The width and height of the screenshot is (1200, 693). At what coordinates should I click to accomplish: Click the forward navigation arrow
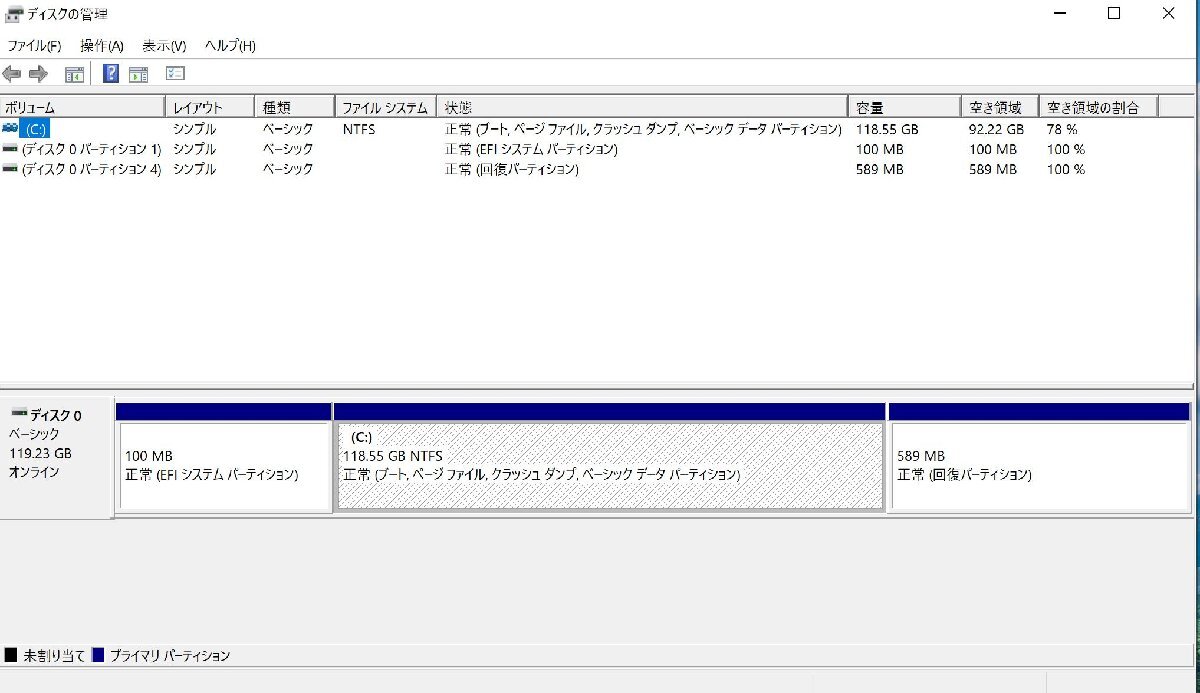[x=38, y=72]
